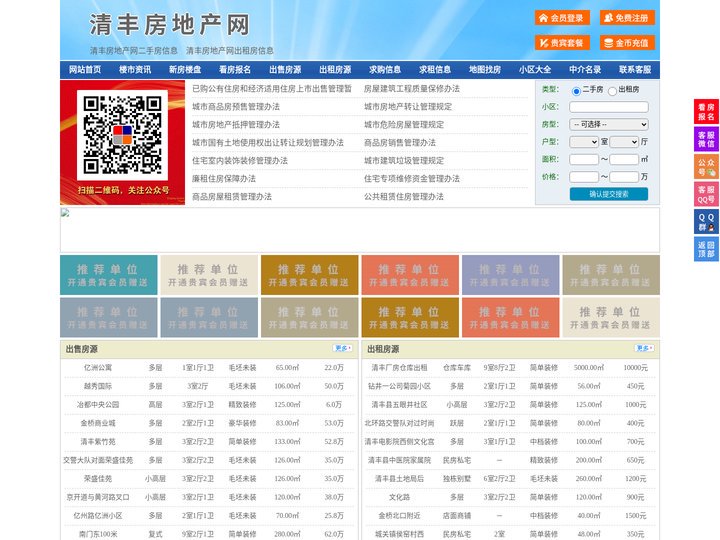Image resolution: width=720 pixels, height=540 pixels.
Task: Click the minimum 价格 input field
Action: pos(584,177)
